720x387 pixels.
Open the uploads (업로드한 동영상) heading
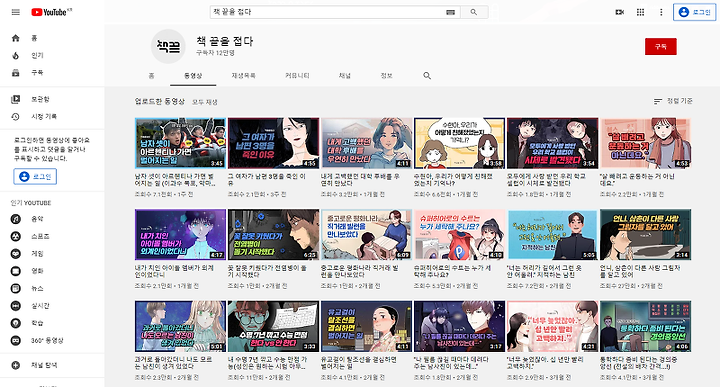pos(160,101)
